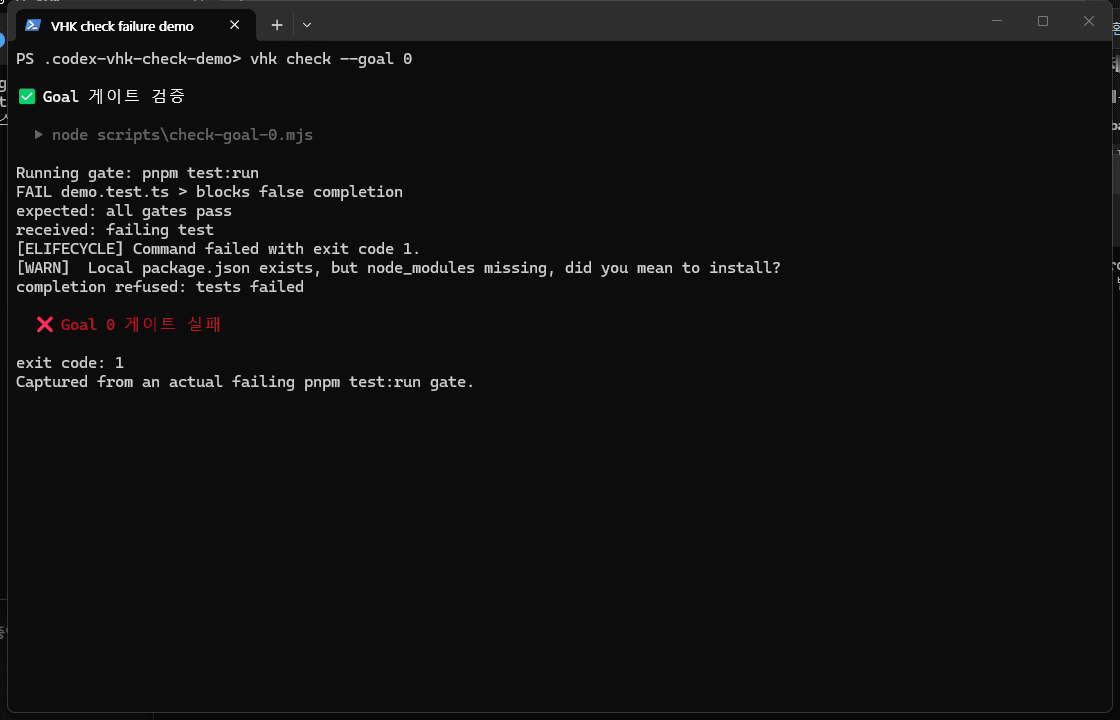The image size is (1120, 720).
Task: Click the Goal 0 게이트 실패 red text
Action: click(x=141, y=324)
